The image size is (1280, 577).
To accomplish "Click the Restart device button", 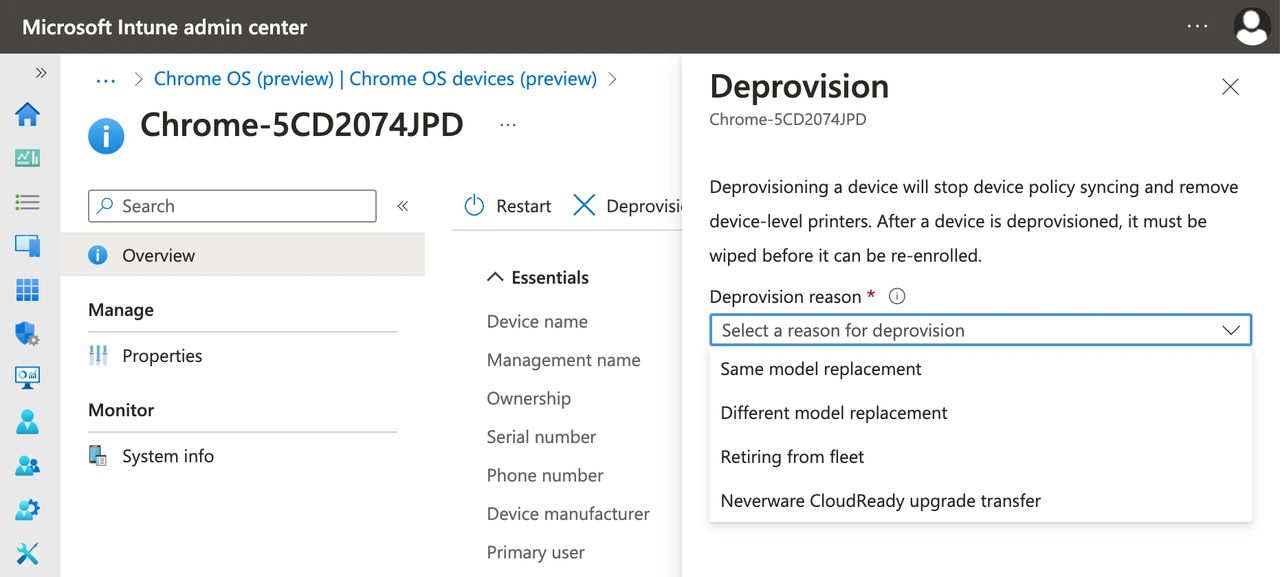I will tap(508, 206).
